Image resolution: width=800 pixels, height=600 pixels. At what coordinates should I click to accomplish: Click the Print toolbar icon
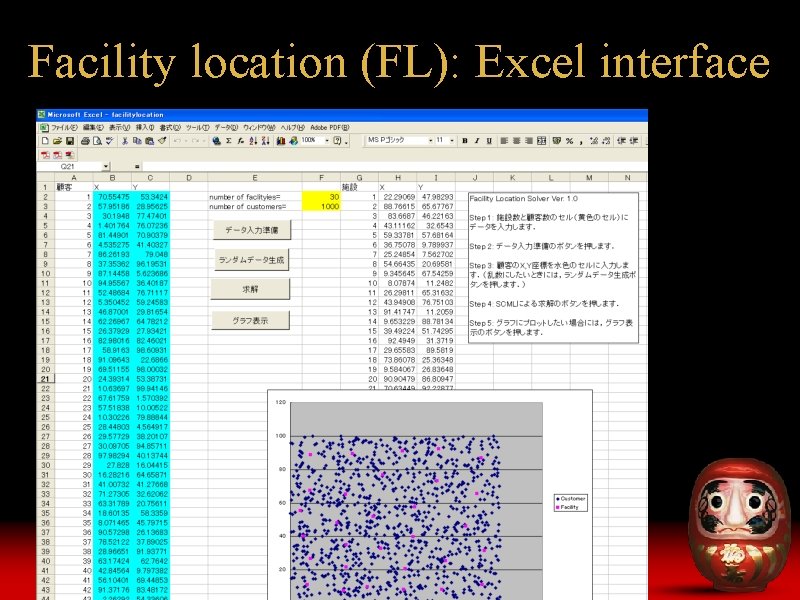click(x=85, y=144)
